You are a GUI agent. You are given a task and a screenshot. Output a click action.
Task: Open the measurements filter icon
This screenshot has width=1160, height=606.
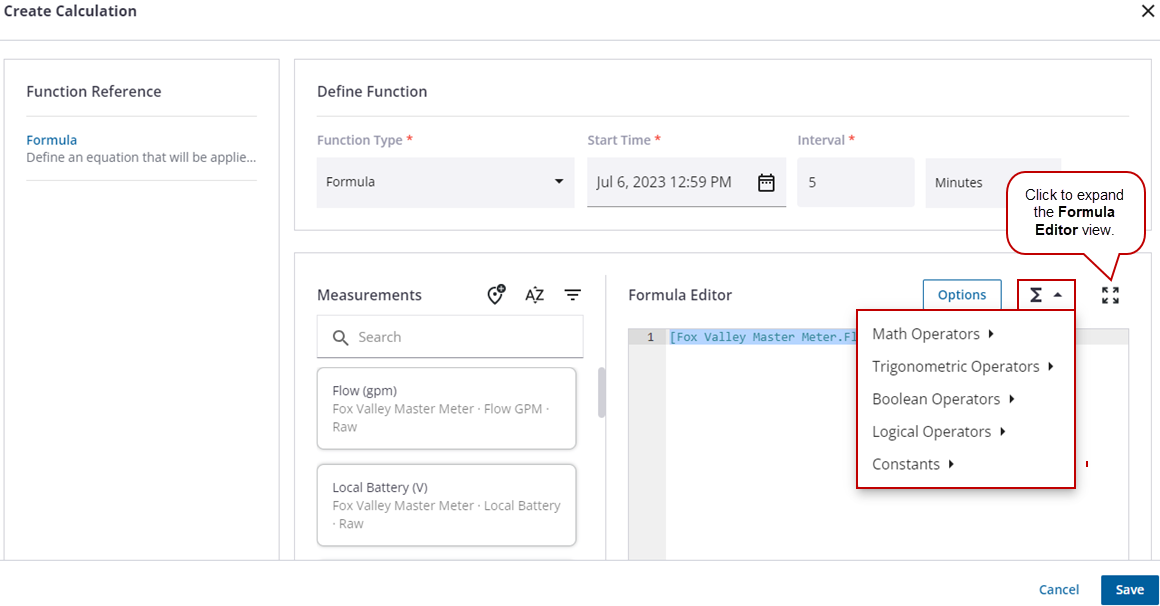click(x=572, y=295)
